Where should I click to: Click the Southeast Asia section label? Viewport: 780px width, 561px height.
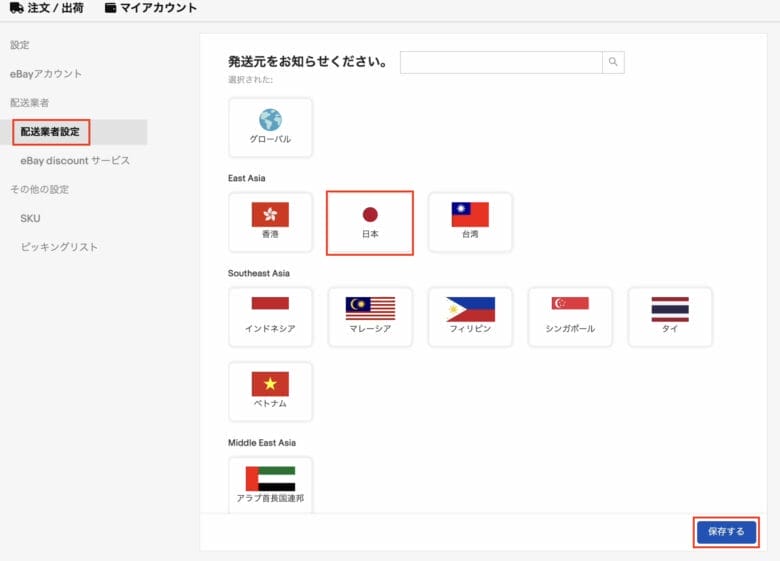(x=259, y=273)
